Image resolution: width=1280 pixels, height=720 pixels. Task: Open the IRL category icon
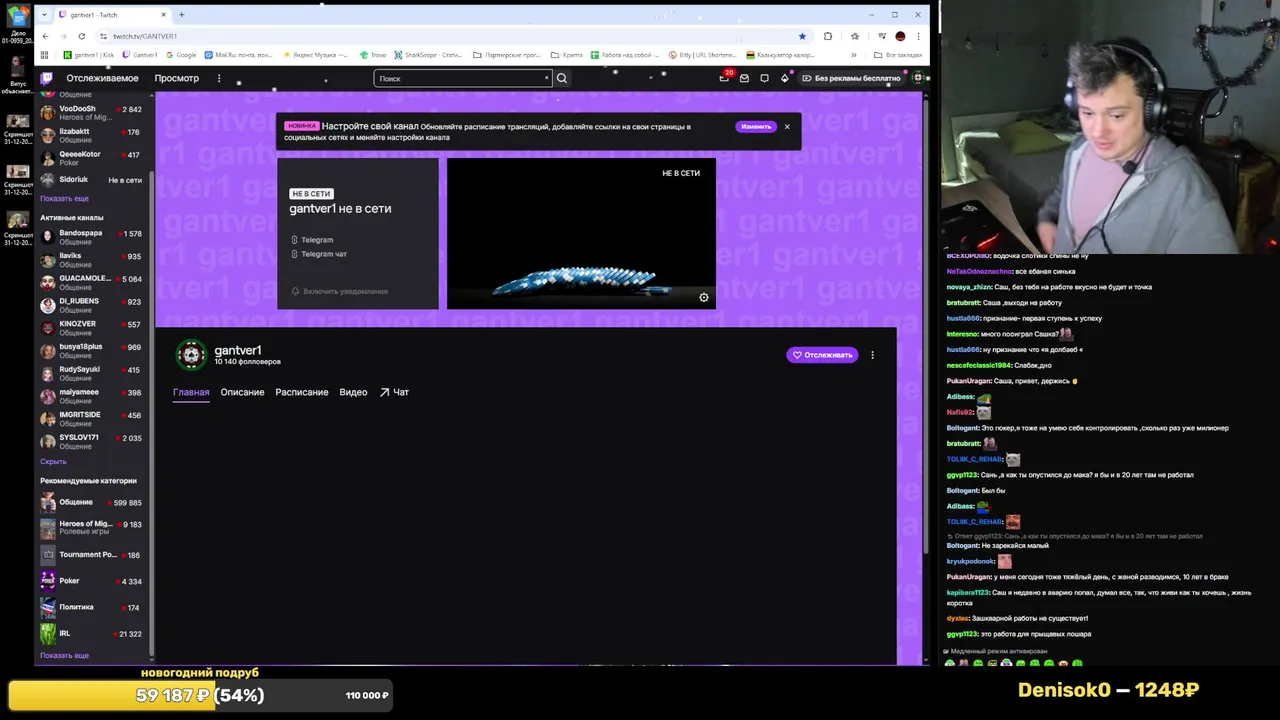[x=47, y=633]
